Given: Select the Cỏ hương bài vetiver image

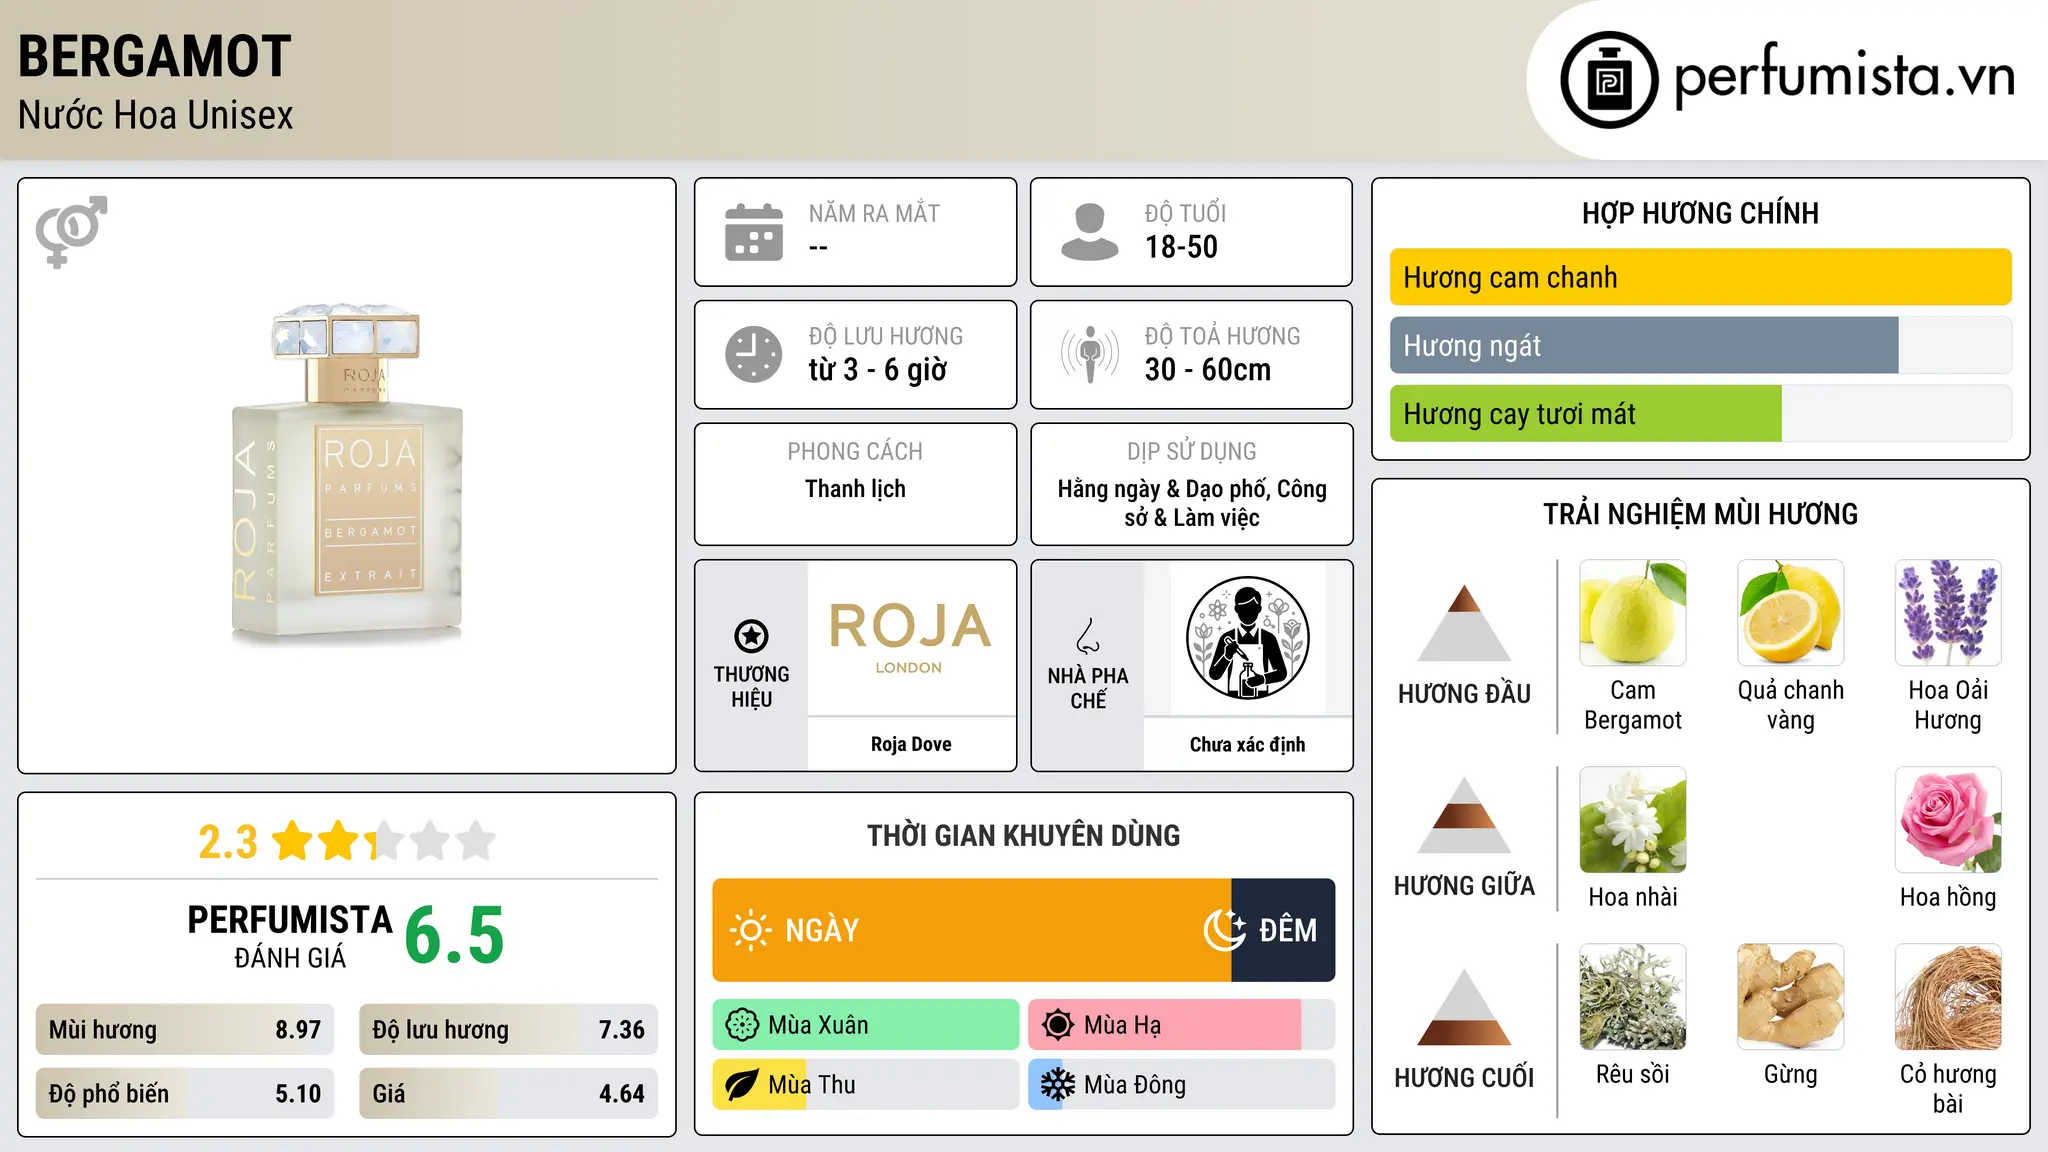Looking at the screenshot, I should pyautogui.click(x=1948, y=997).
